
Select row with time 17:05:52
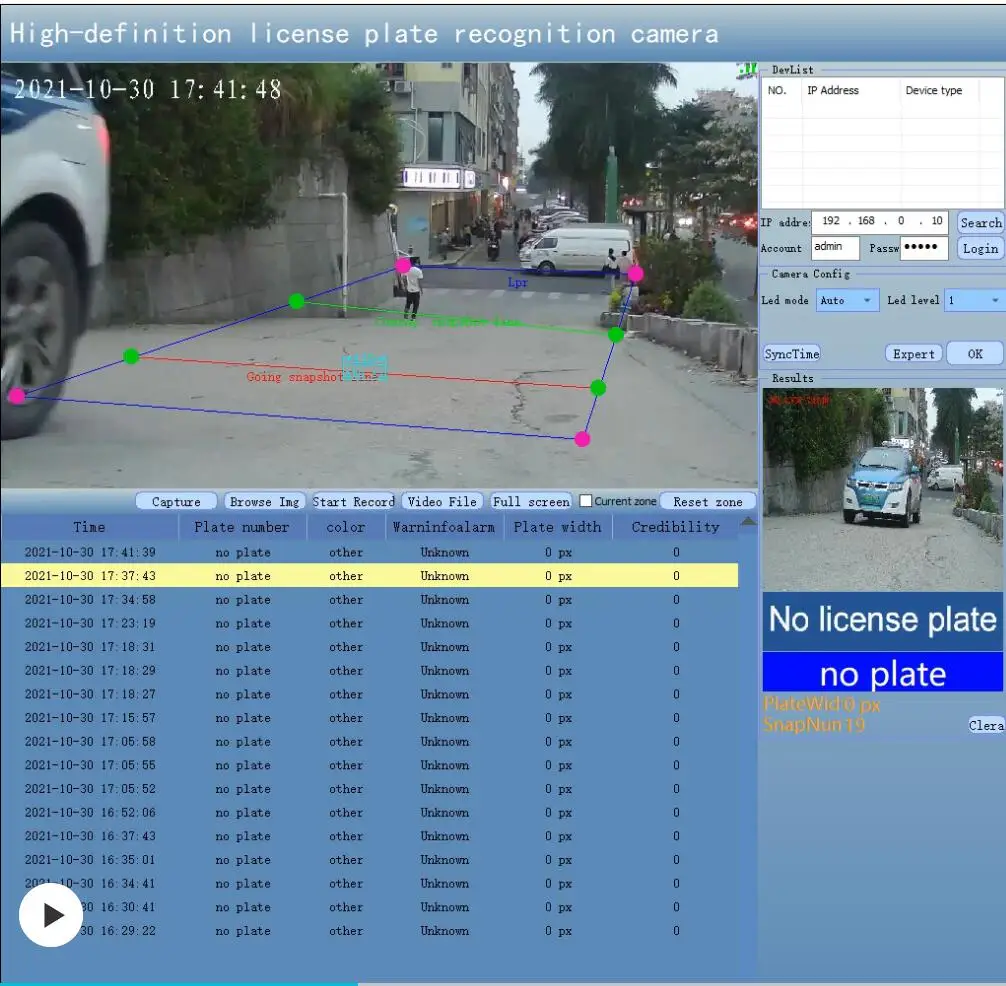pos(370,789)
